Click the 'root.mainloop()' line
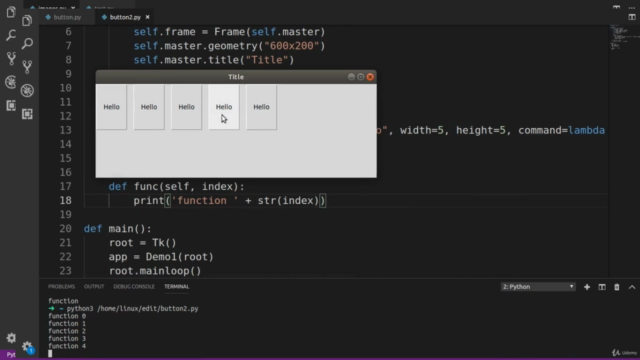 click(155, 271)
